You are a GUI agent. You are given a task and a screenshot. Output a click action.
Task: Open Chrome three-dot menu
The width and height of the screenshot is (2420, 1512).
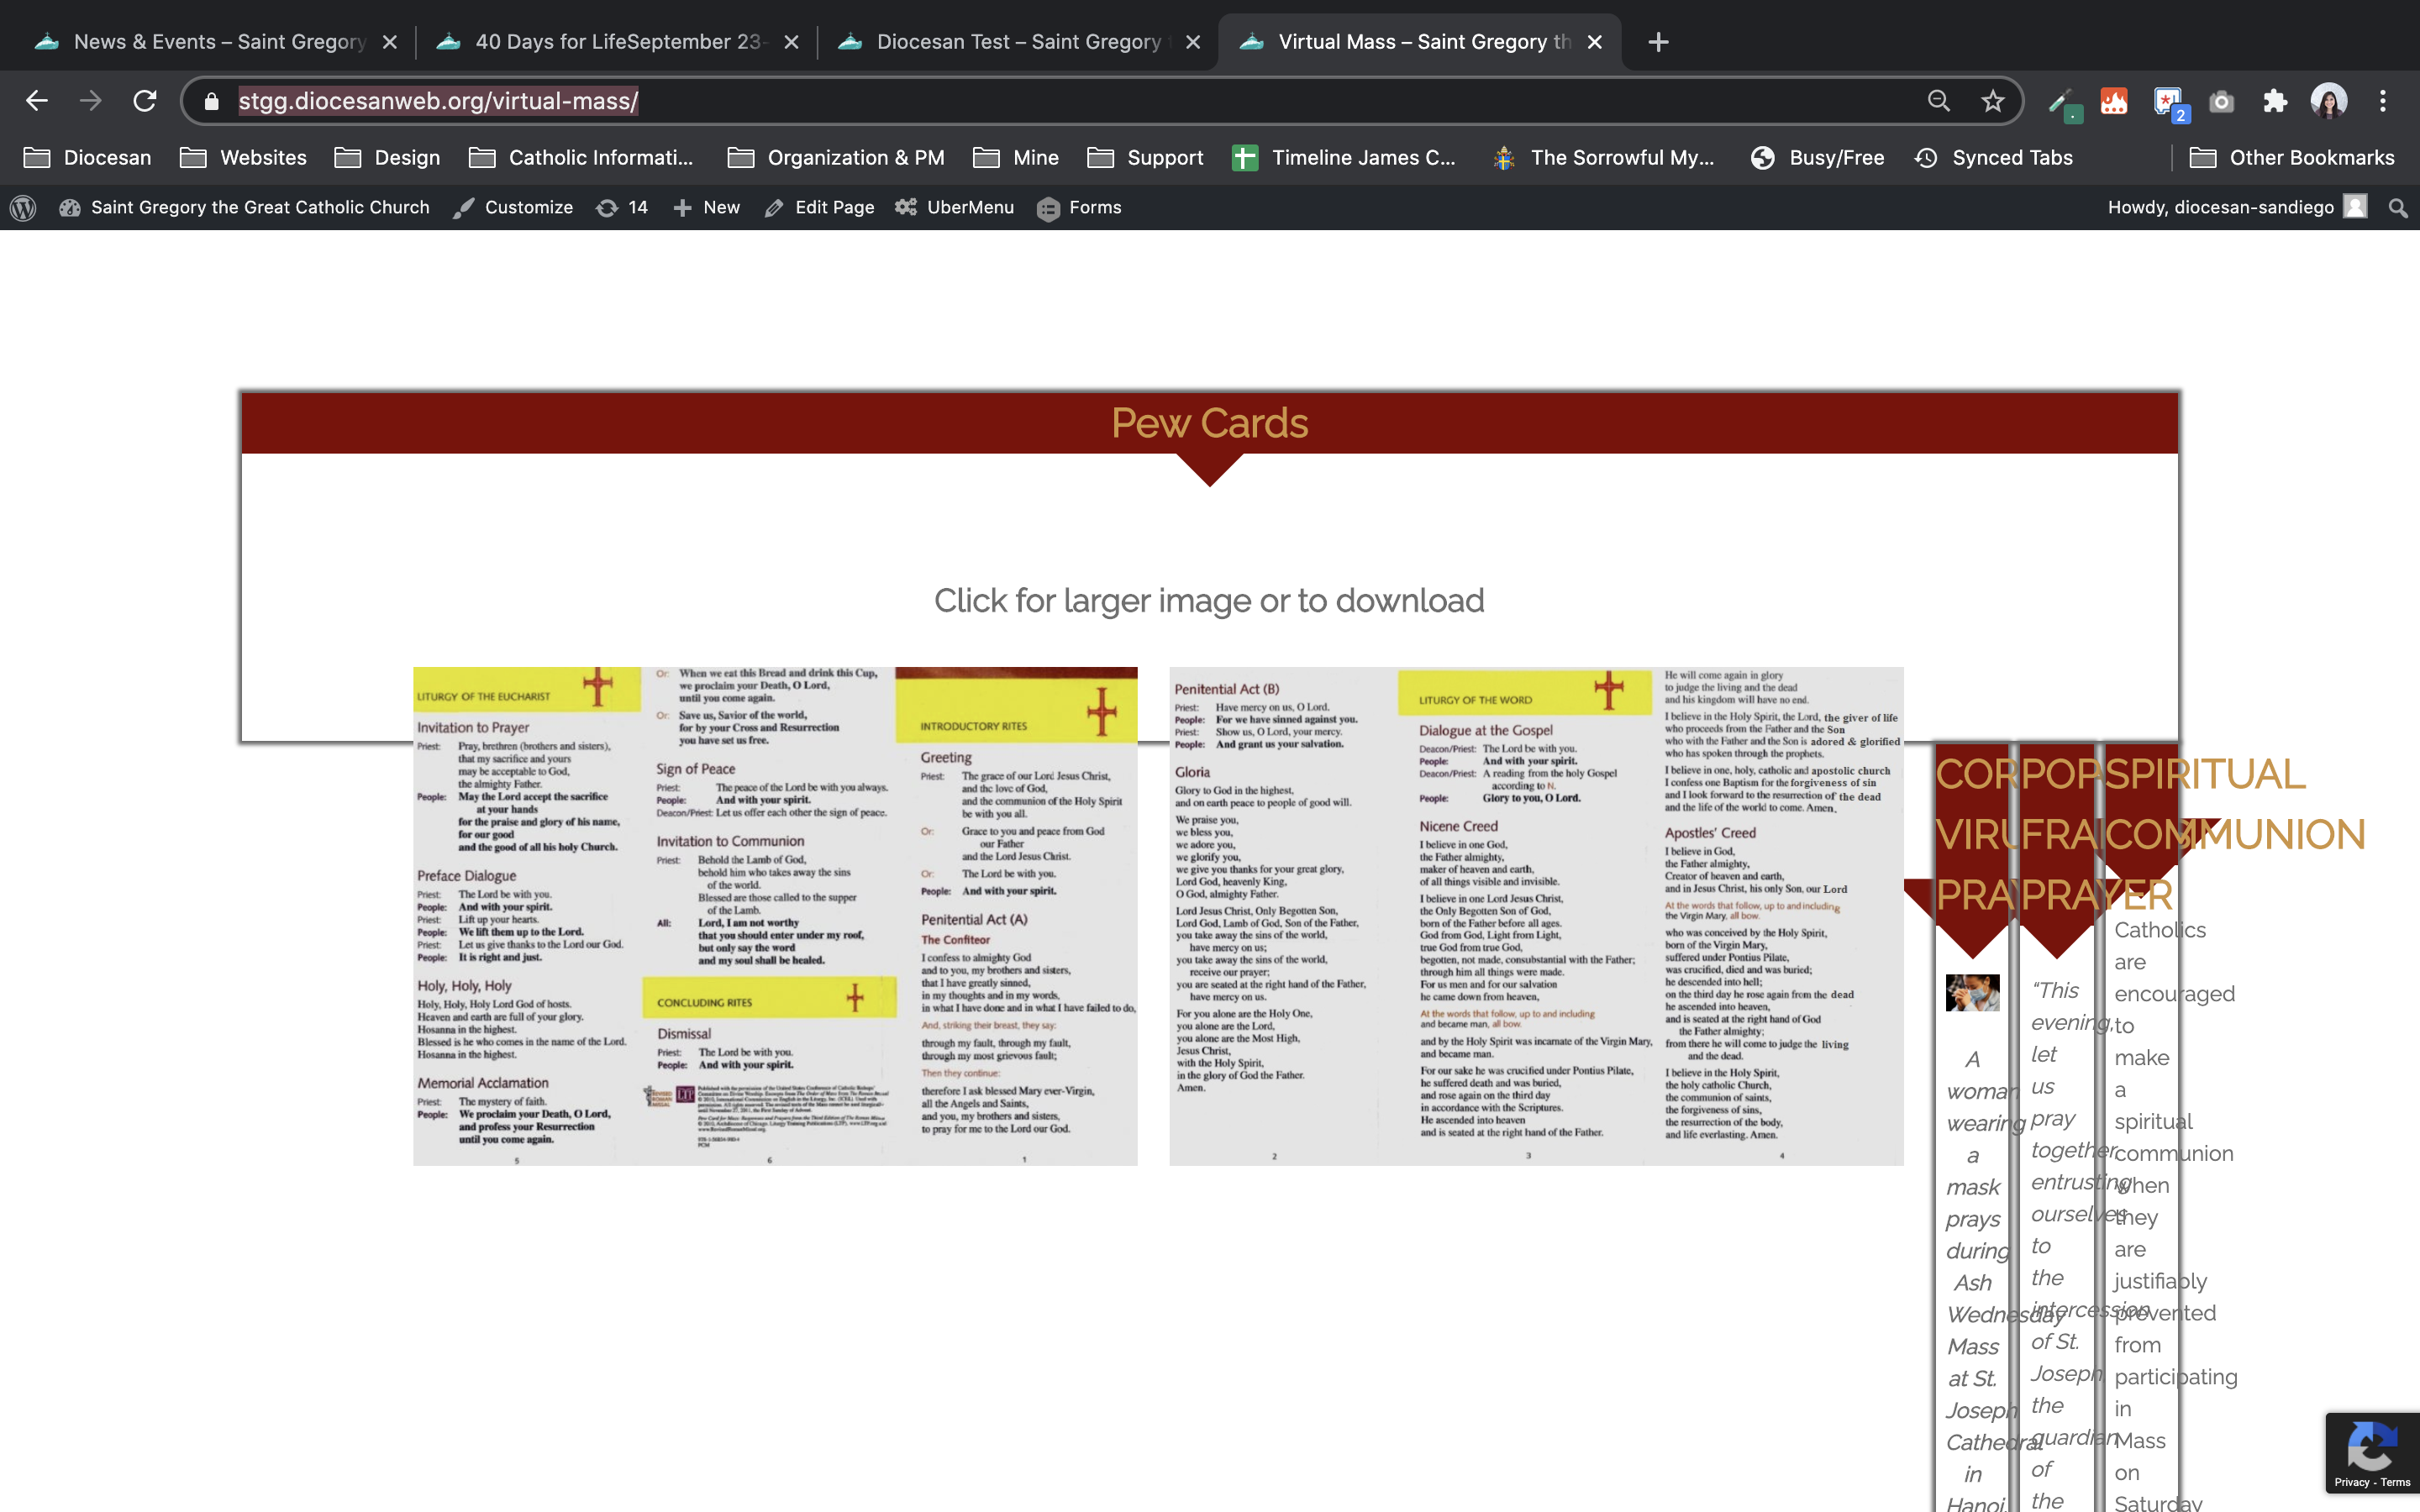[x=2383, y=101]
